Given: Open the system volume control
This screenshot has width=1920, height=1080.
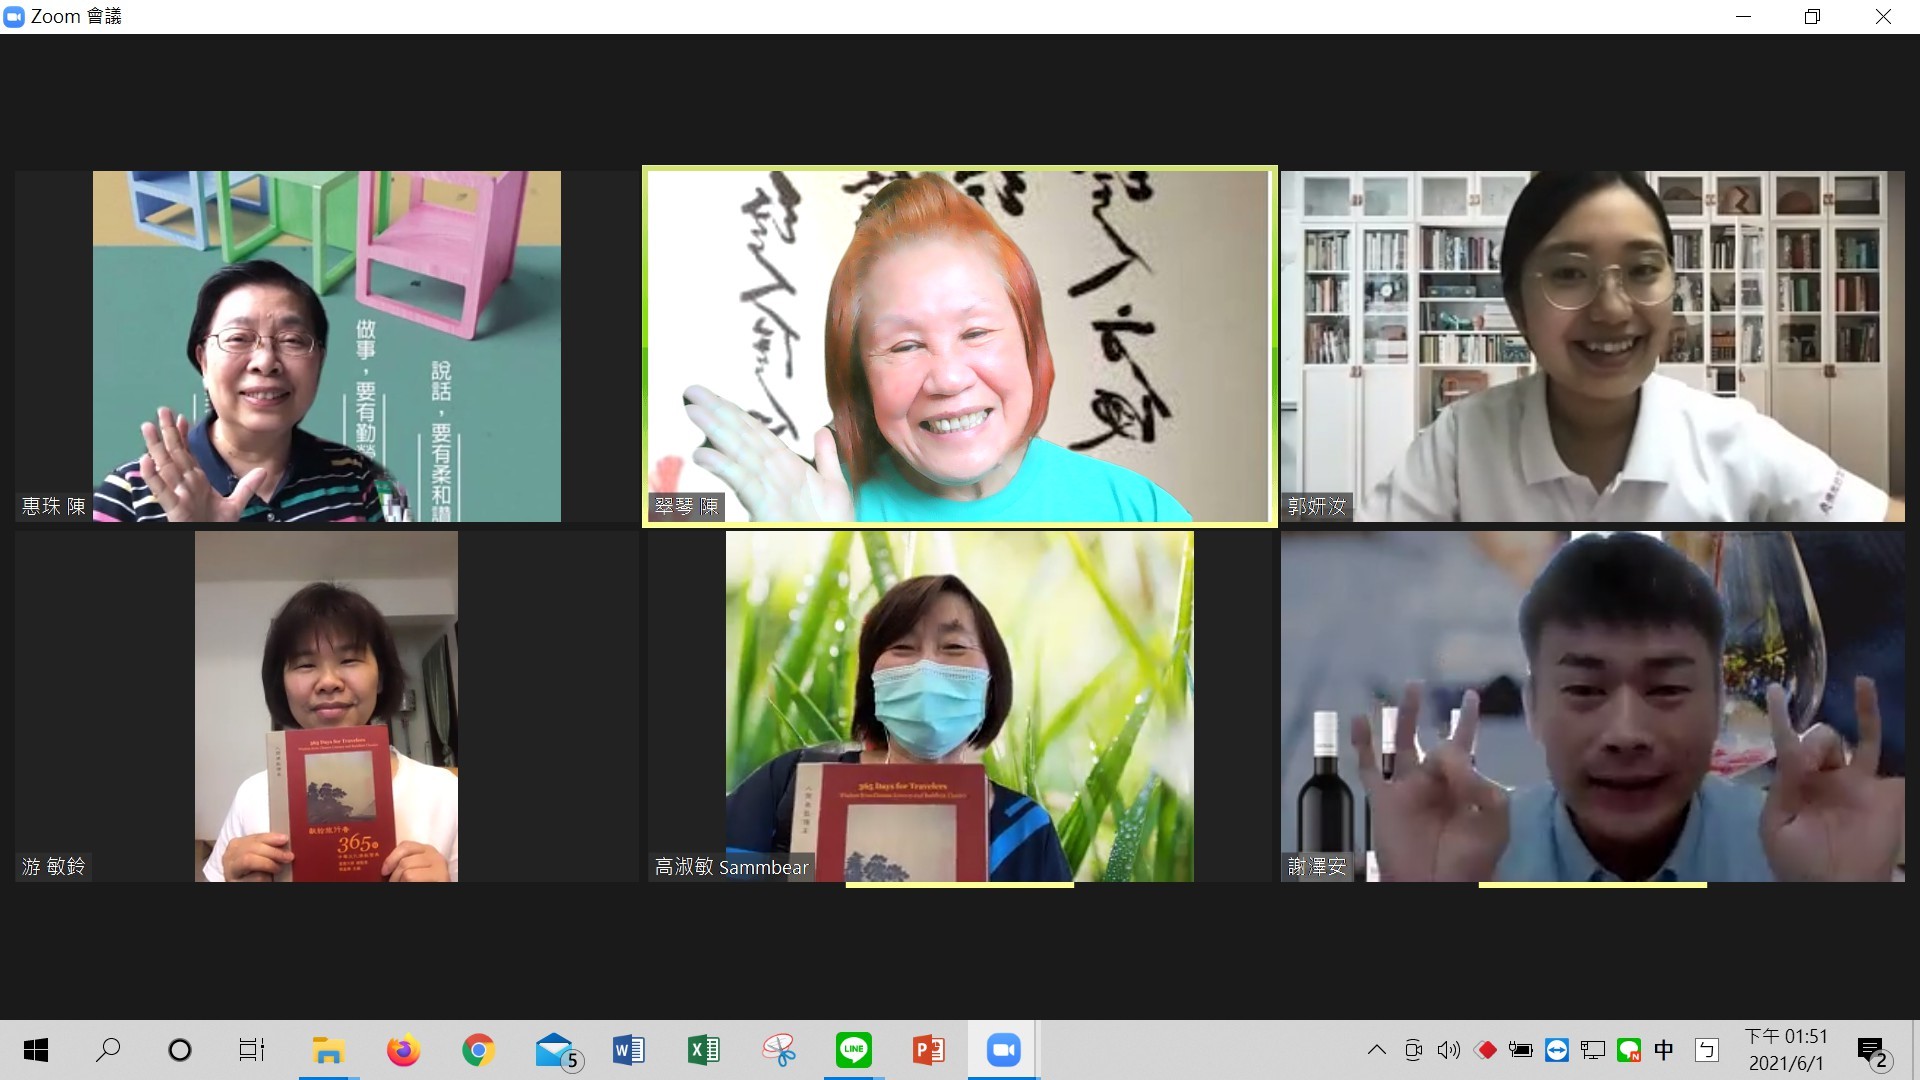Looking at the screenshot, I should 1448,1050.
